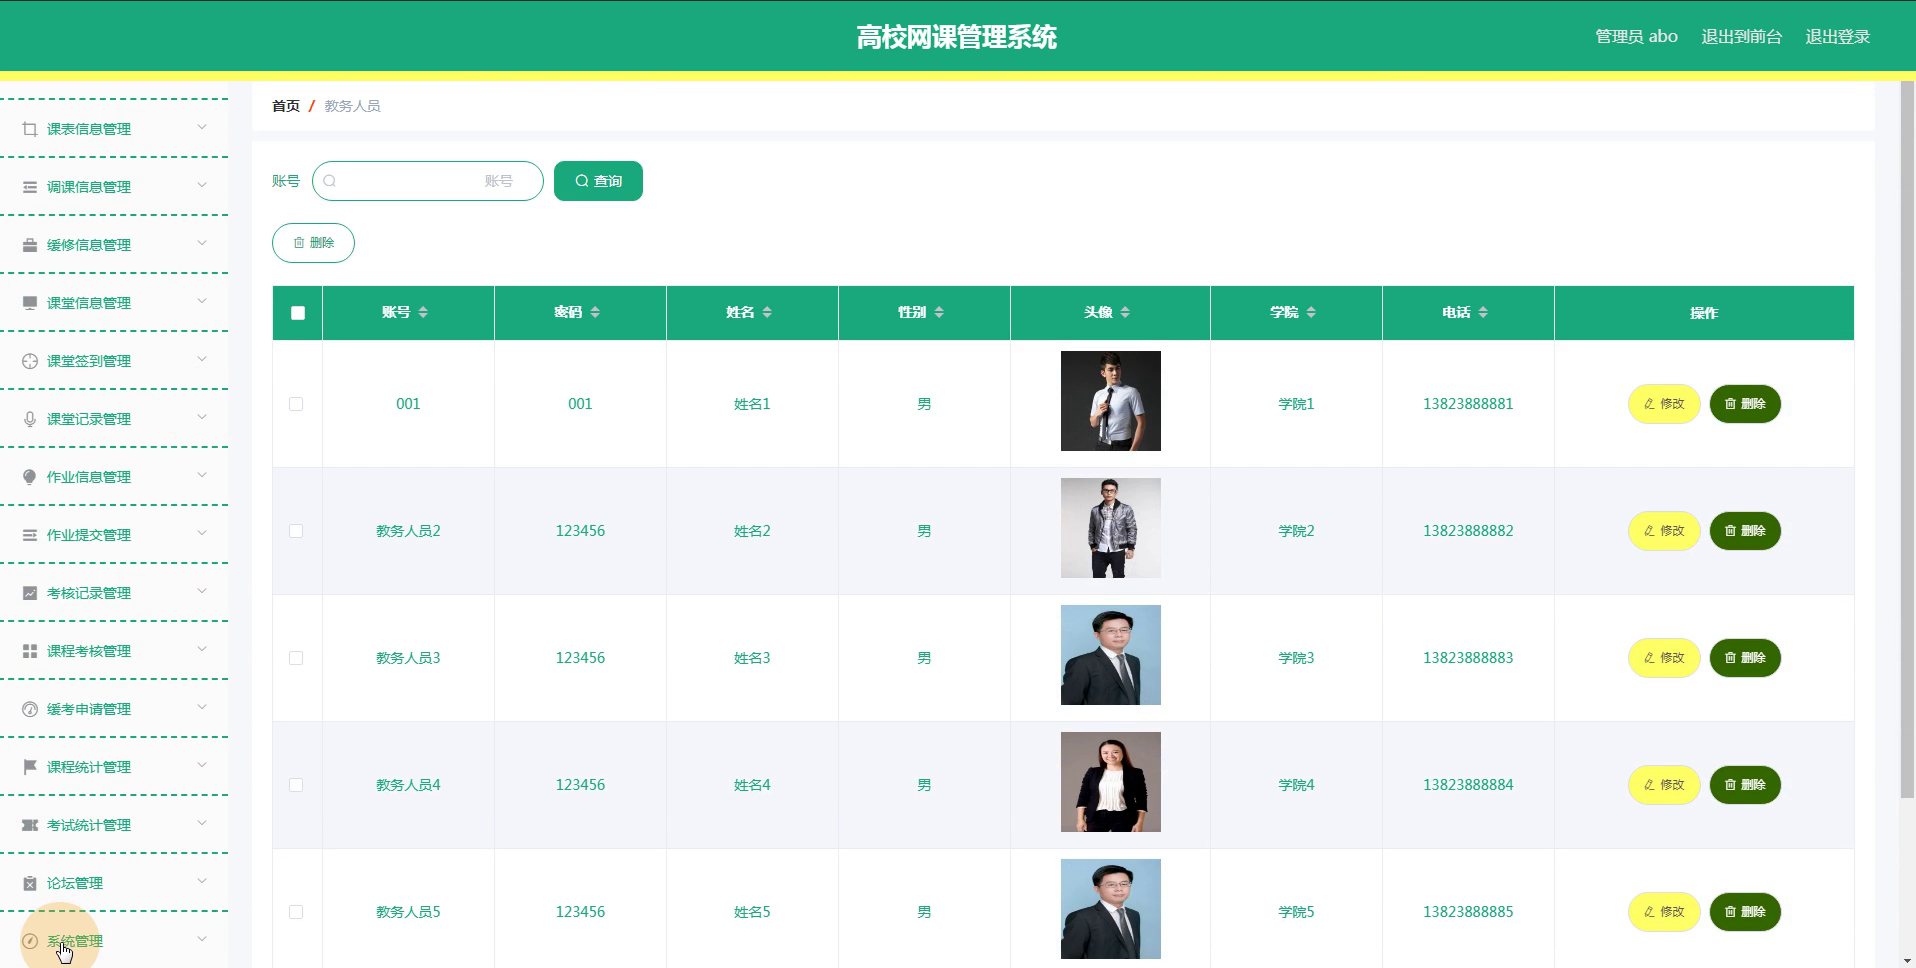1916x968 pixels.
Task: Click 删除 for 教务人员4 row
Action: point(1745,785)
